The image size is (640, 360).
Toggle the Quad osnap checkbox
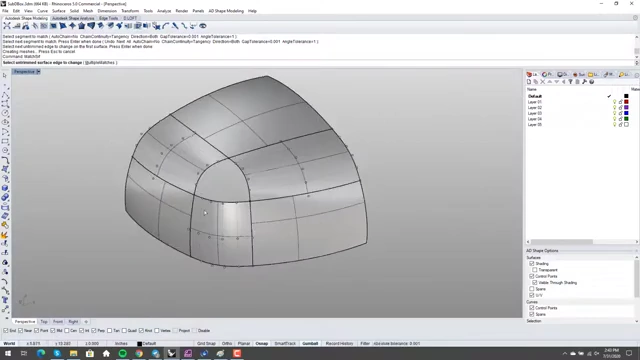point(124,331)
